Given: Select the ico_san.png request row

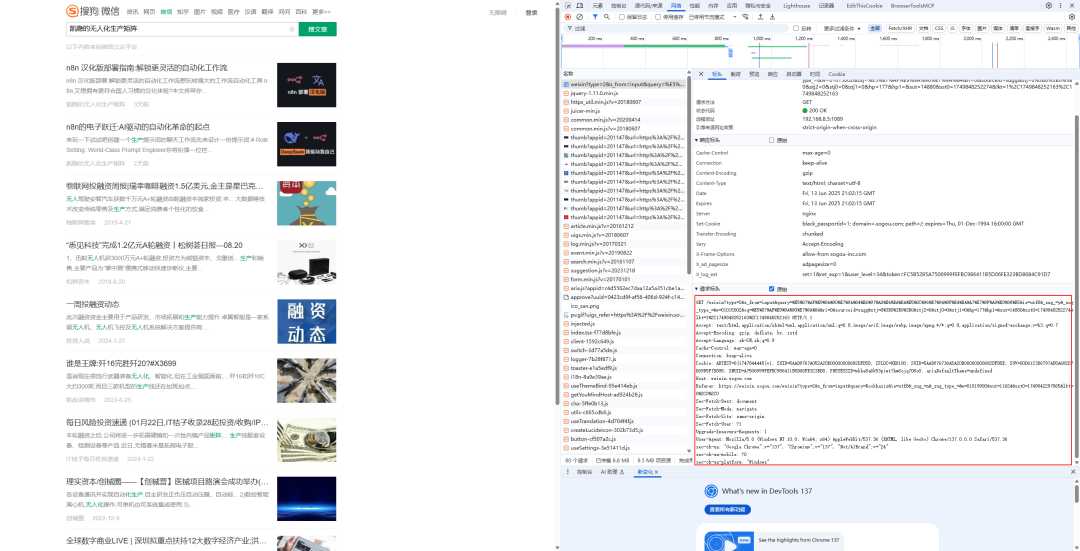Looking at the screenshot, I should click(624, 306).
